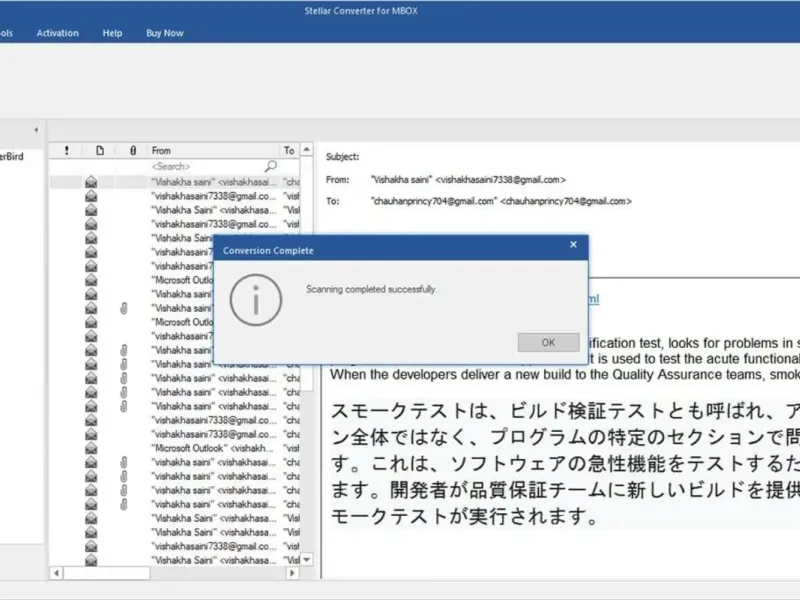
Task: Sort by the attachment paperclip column icon
Action: [x=133, y=151]
